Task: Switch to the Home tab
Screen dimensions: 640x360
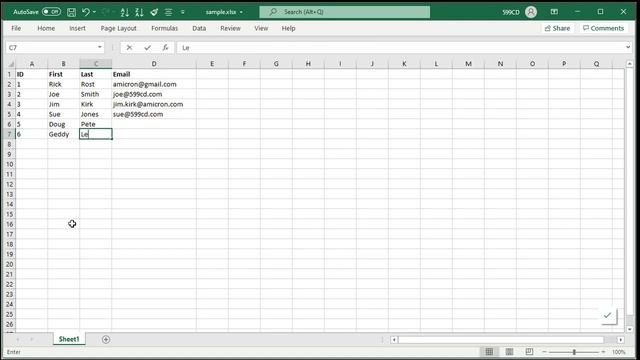Action: click(x=46, y=28)
